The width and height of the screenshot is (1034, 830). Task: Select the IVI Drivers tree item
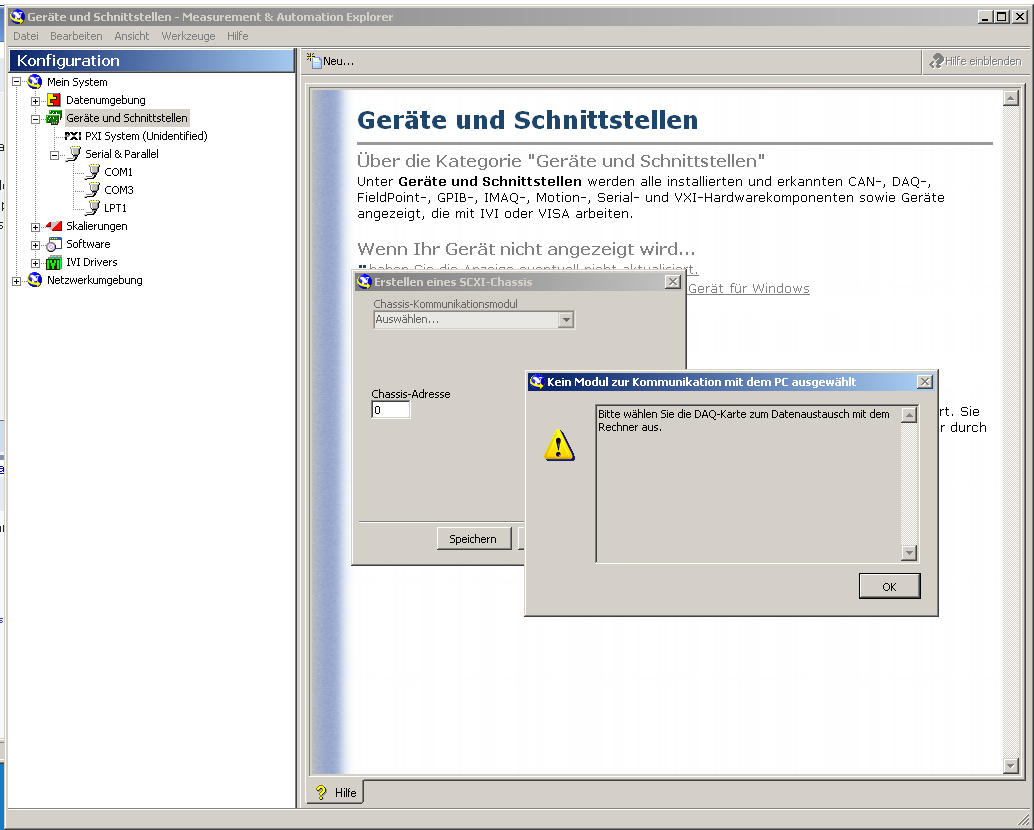tap(92, 262)
